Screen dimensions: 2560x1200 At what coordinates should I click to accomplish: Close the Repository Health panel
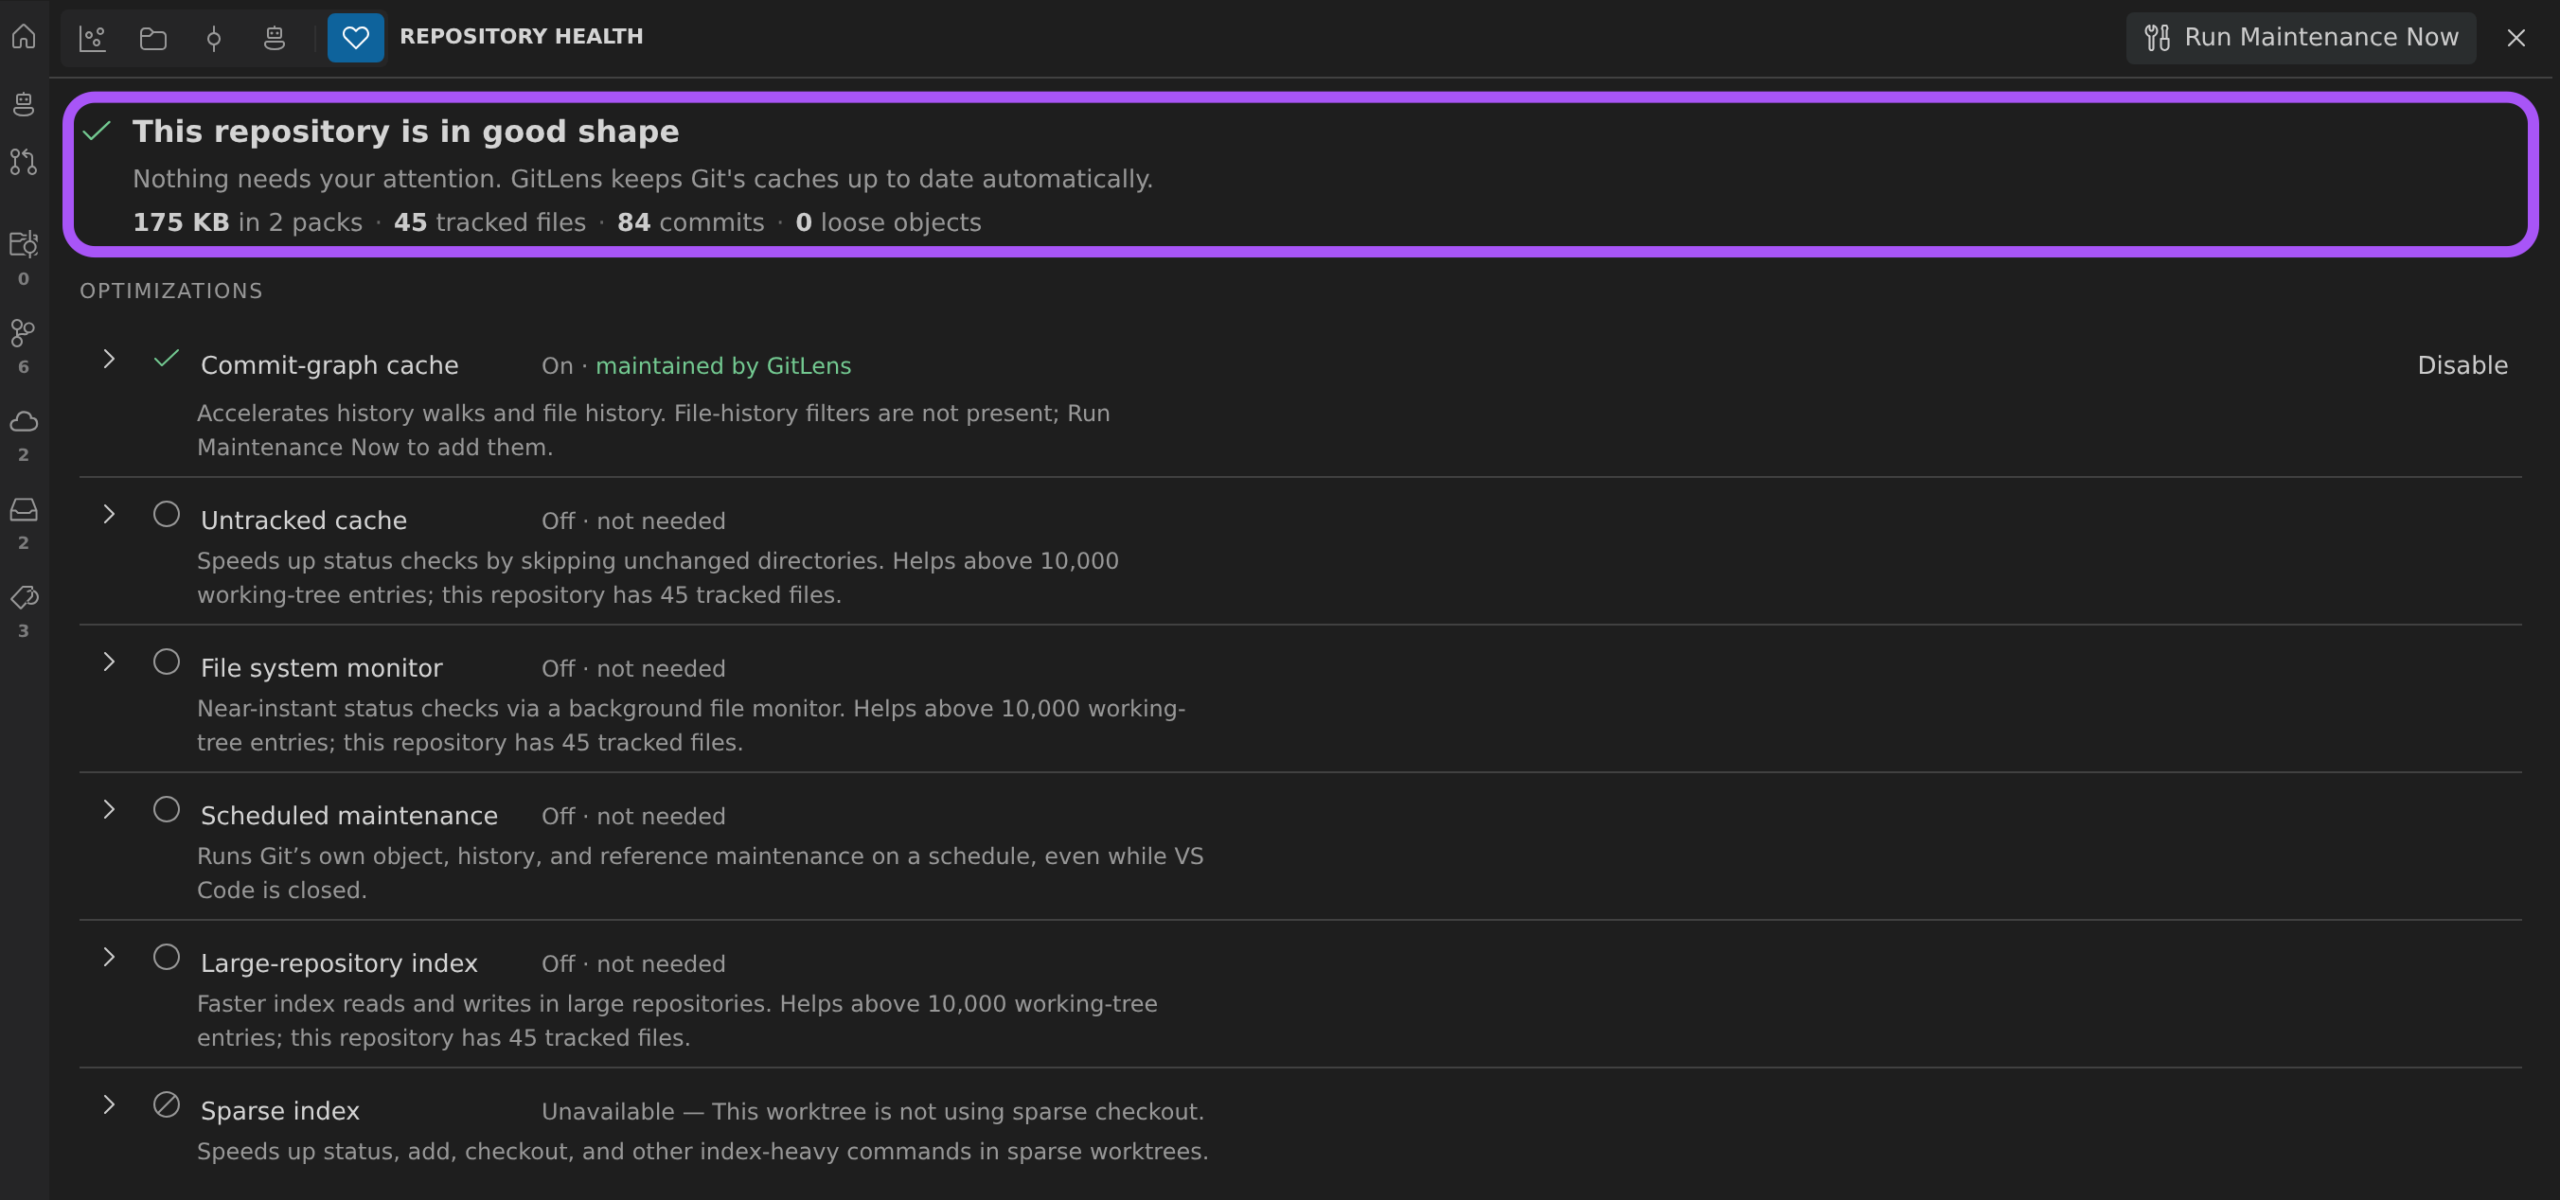pos(2516,38)
